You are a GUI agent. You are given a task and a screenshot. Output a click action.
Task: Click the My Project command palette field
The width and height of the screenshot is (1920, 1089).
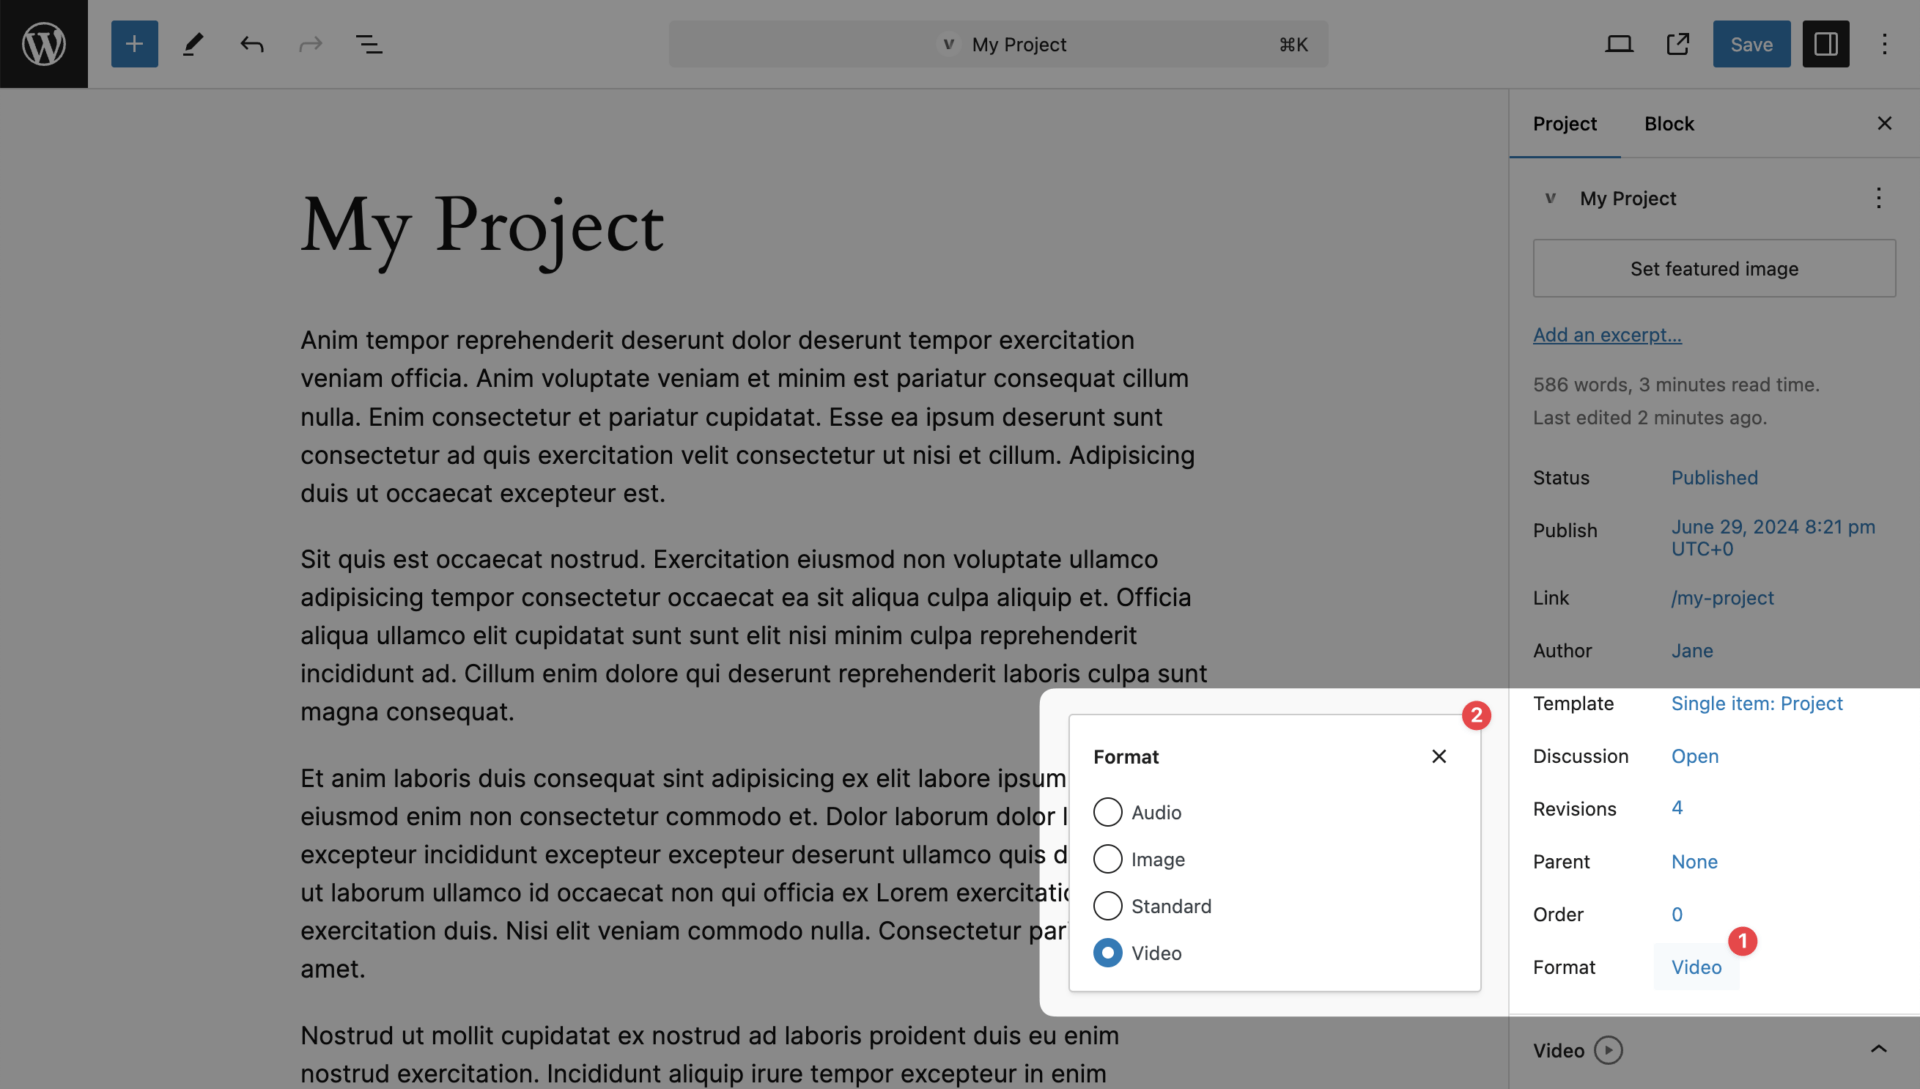click(x=998, y=44)
